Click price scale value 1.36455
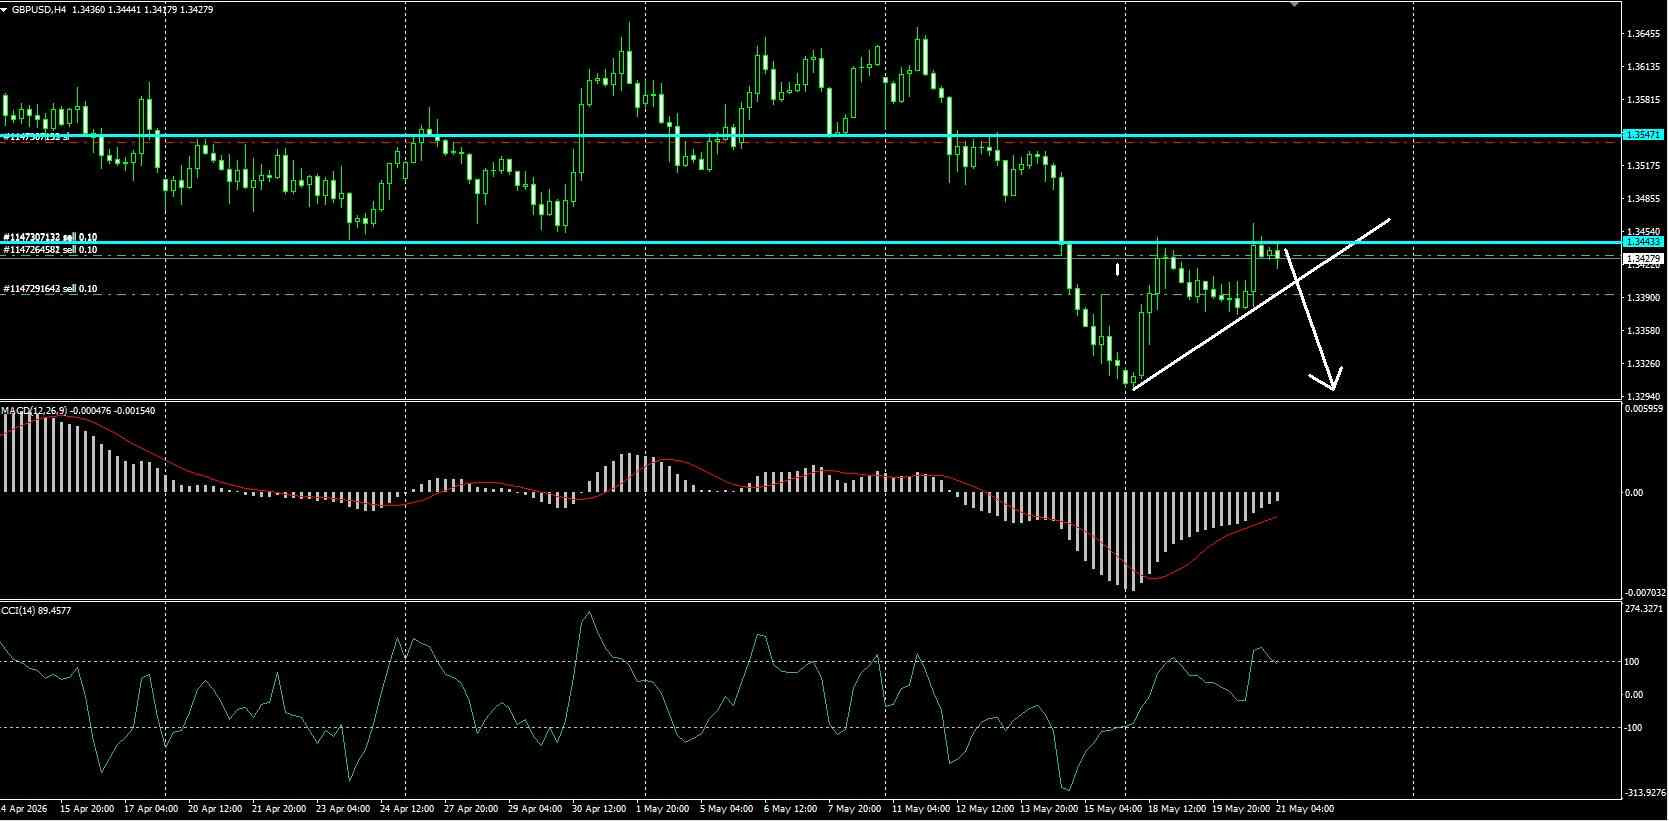 point(1644,34)
